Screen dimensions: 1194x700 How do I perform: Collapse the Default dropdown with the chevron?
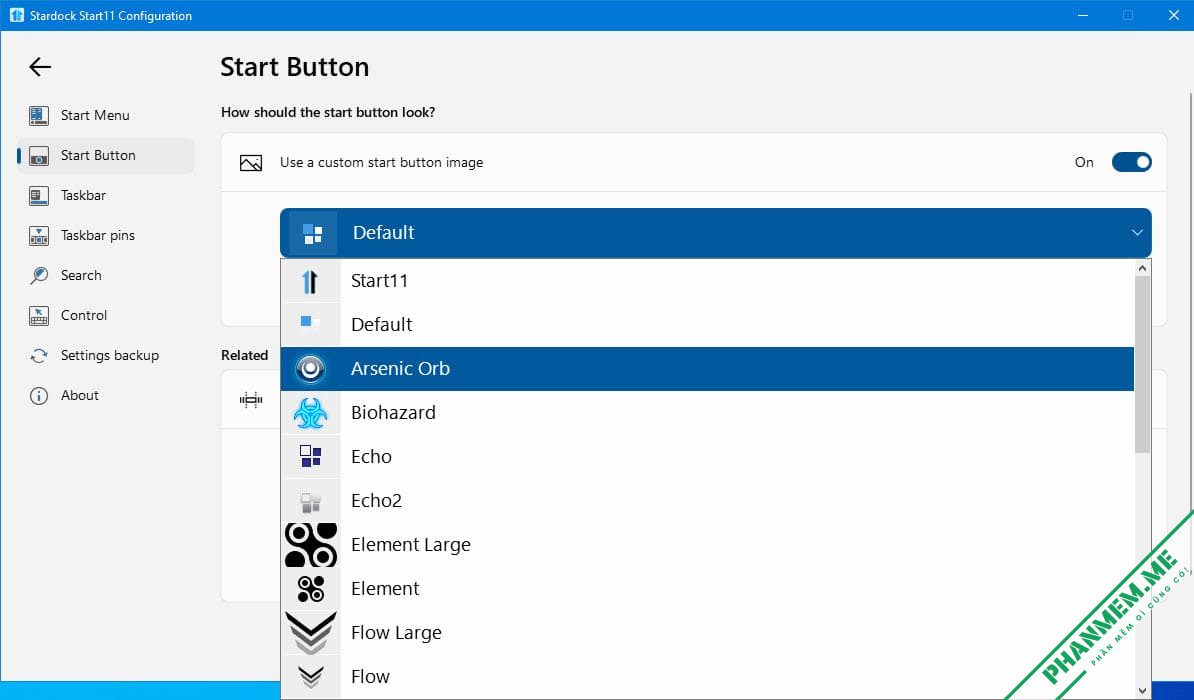pyautogui.click(x=1137, y=232)
